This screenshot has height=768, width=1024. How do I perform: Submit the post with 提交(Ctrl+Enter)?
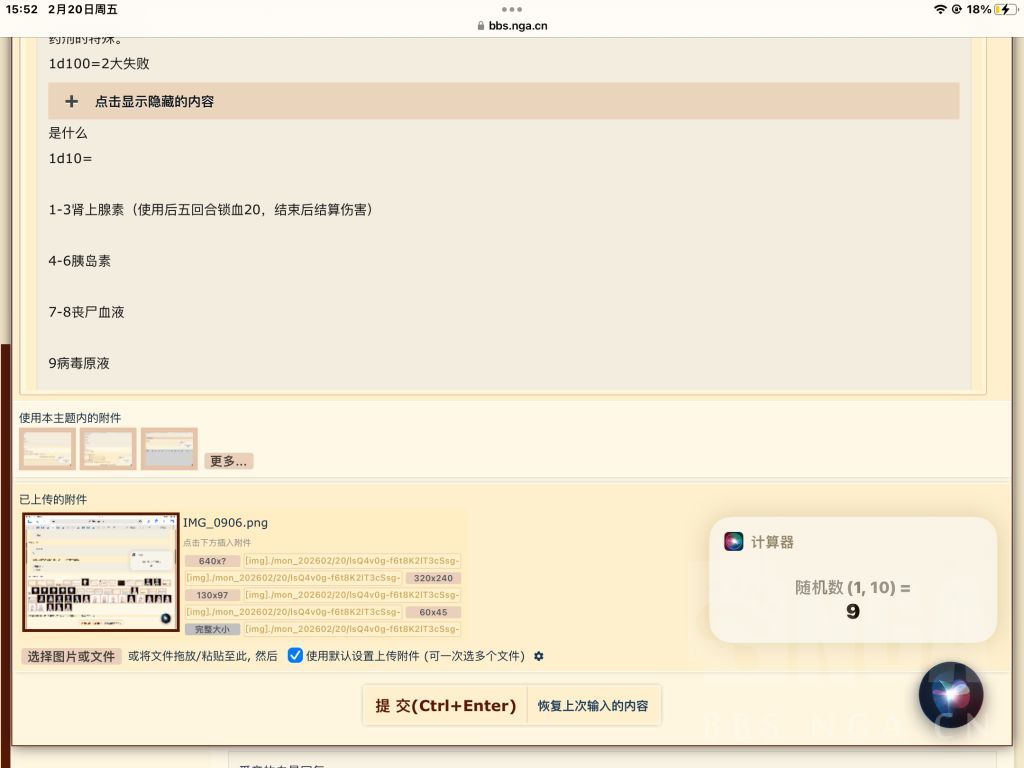click(445, 705)
